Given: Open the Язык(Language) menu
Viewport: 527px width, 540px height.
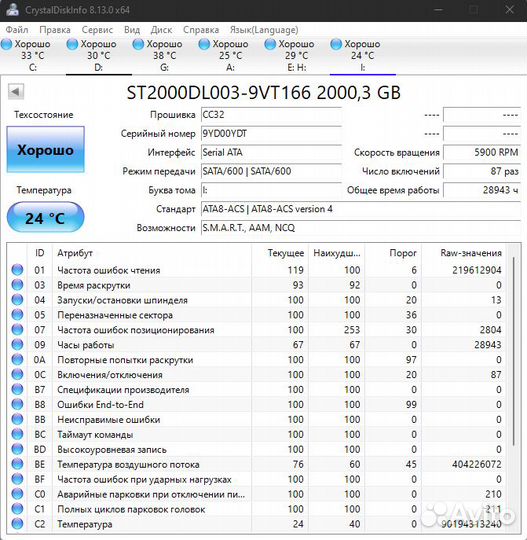Looking at the screenshot, I should point(264,30).
